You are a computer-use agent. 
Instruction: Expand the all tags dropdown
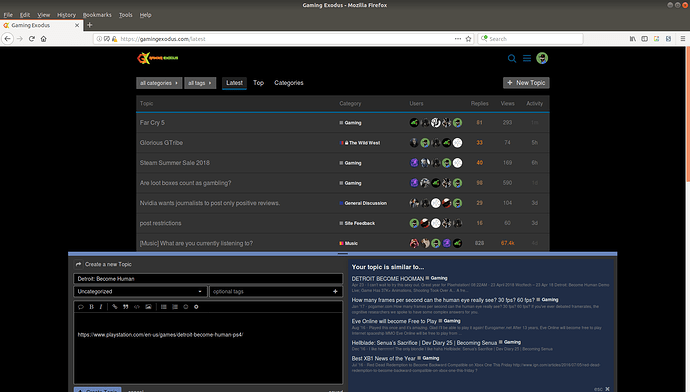(x=200, y=83)
